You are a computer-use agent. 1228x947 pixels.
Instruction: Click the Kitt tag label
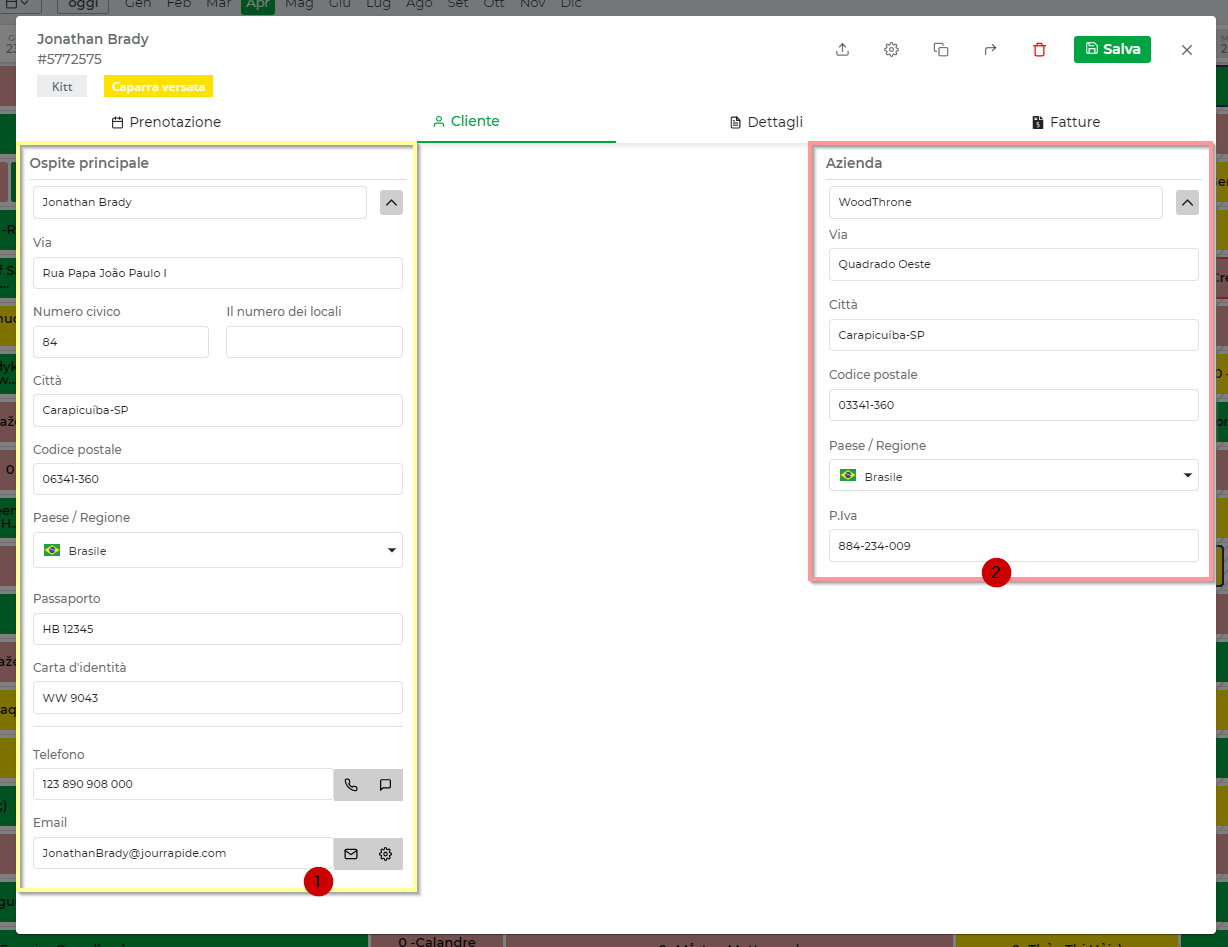[62, 87]
